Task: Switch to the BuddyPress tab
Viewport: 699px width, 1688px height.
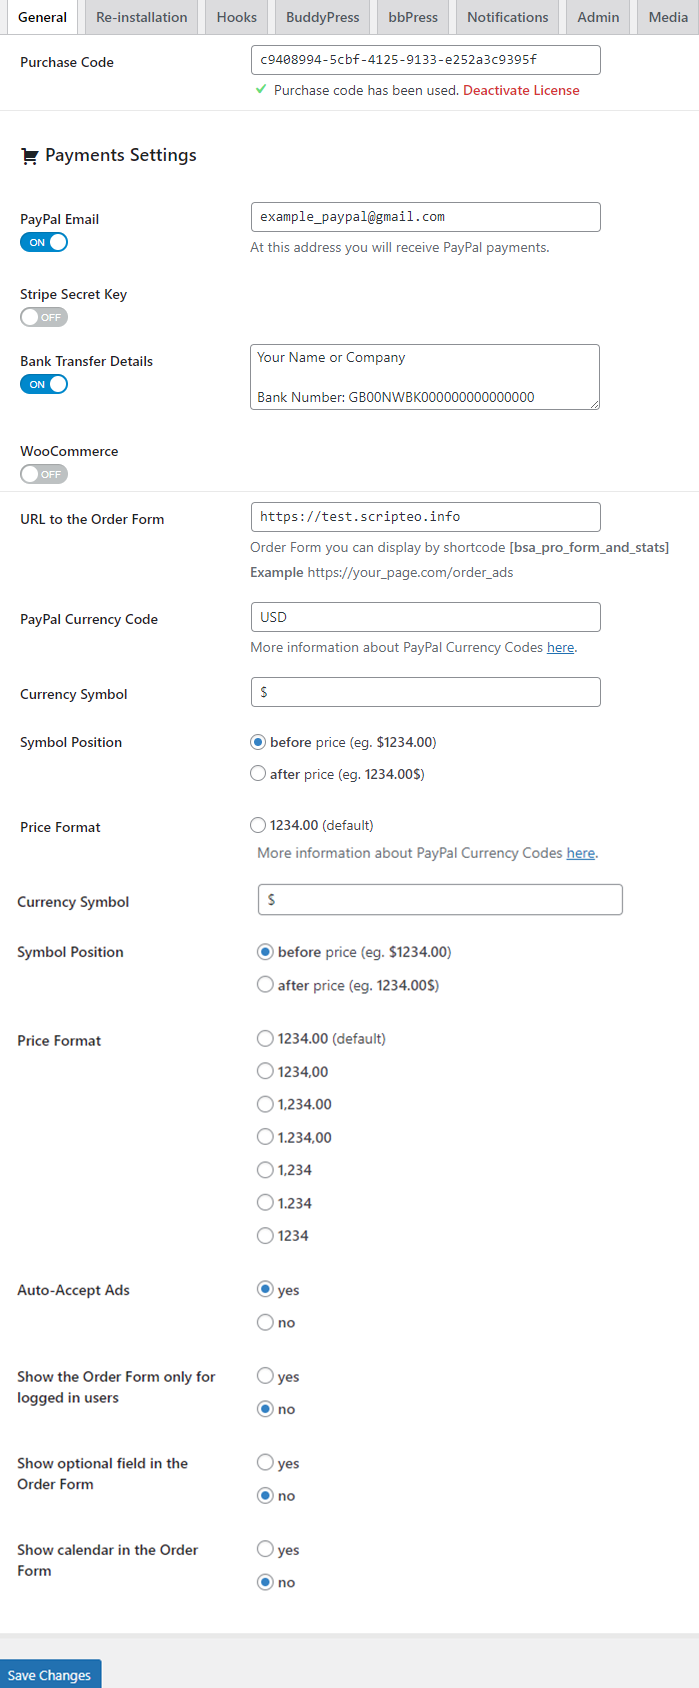Action: [322, 17]
